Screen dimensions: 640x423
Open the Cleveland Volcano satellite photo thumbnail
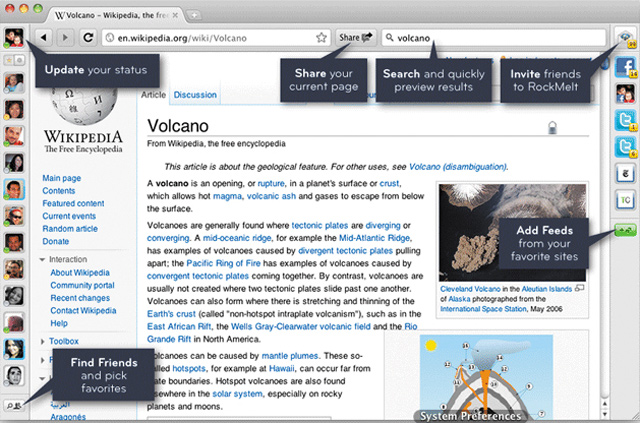512,232
